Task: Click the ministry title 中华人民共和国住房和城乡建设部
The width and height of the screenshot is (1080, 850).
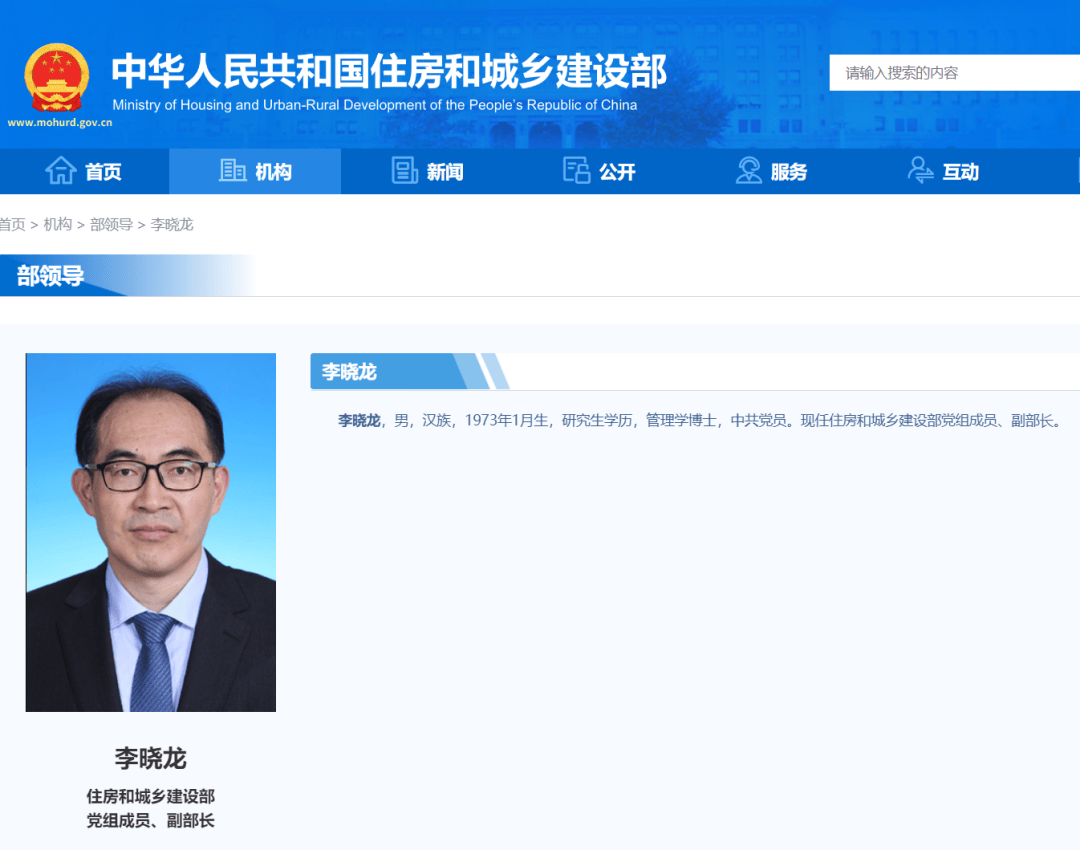Action: (389, 71)
